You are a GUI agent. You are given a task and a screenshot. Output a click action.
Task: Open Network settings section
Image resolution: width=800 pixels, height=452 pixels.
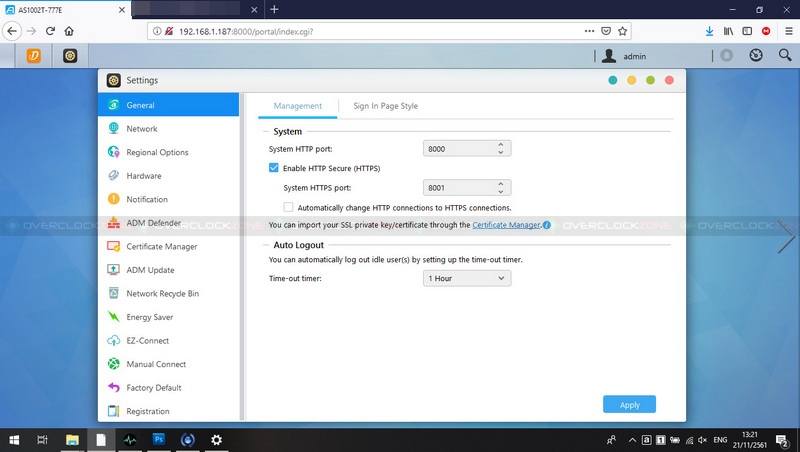click(x=168, y=129)
